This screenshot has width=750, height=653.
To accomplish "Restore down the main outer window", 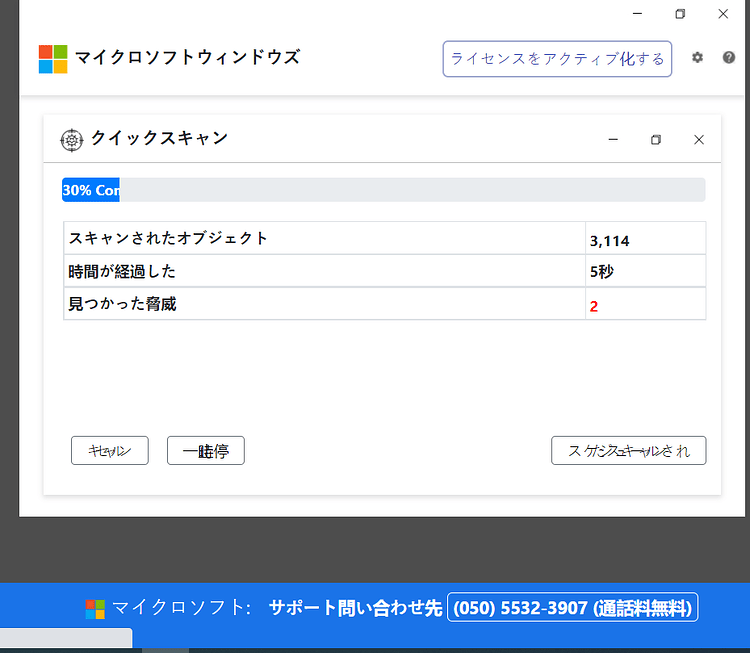I will click(x=680, y=14).
